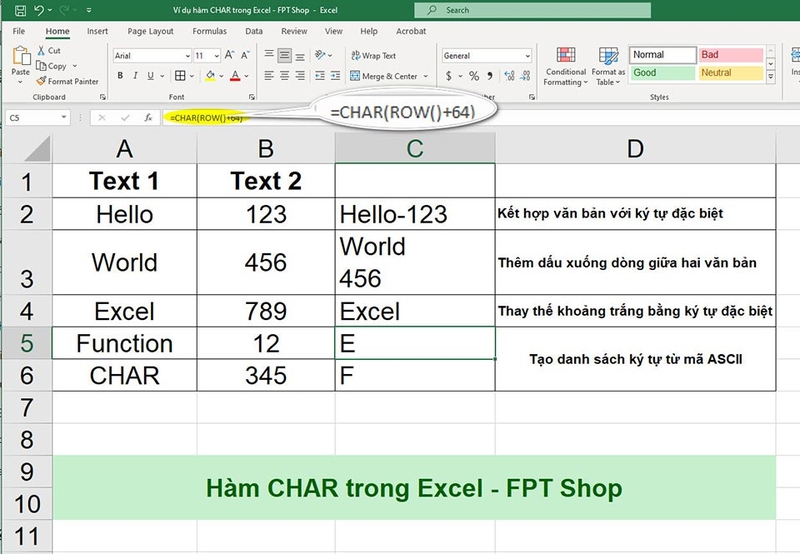This screenshot has height=554, width=800.
Task: Center cell text horizontally
Action: tap(285, 75)
